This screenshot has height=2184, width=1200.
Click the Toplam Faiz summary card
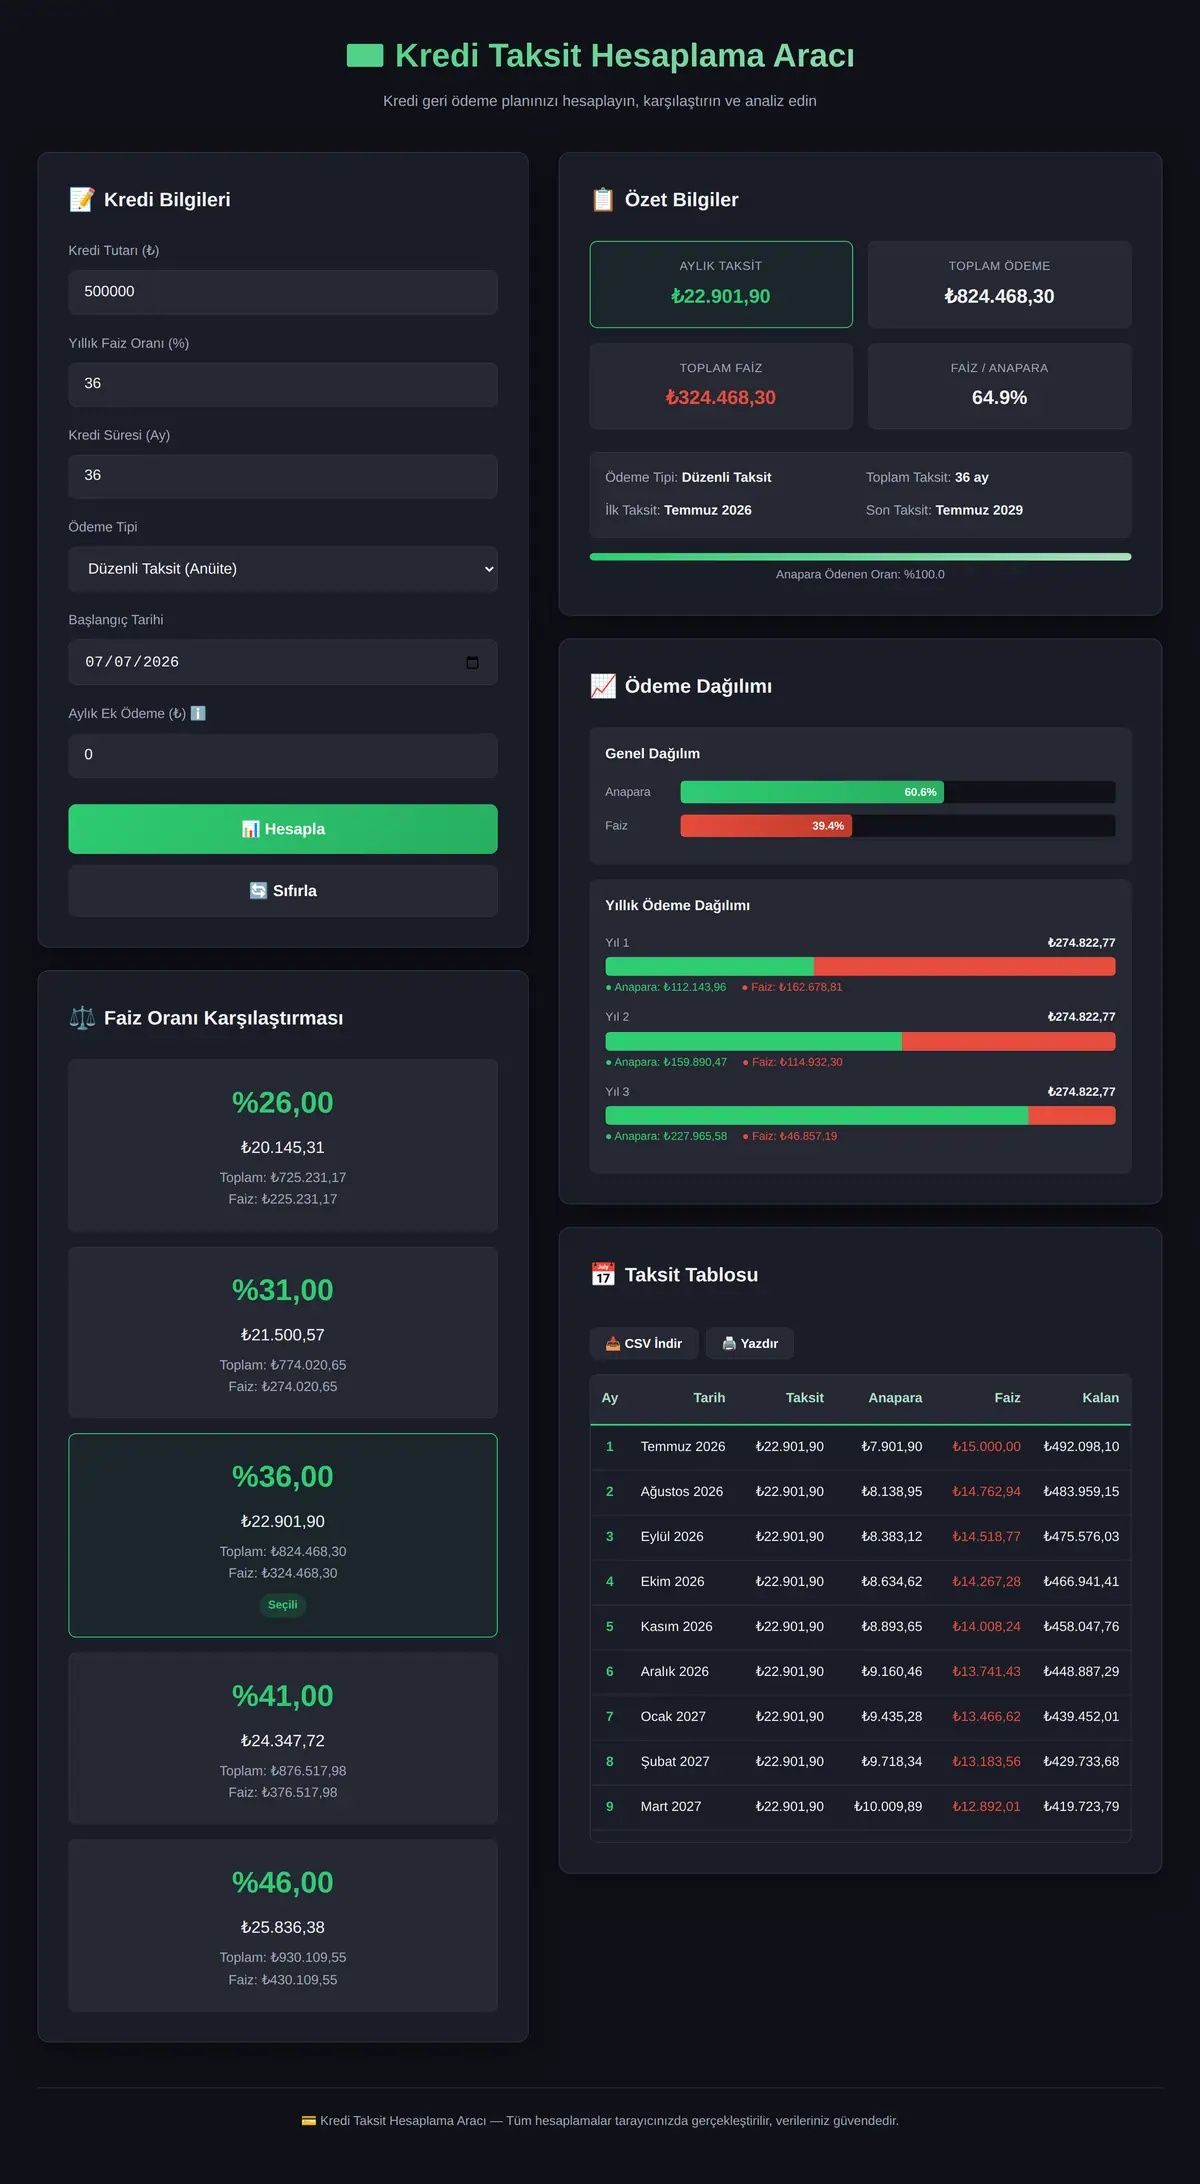point(721,386)
